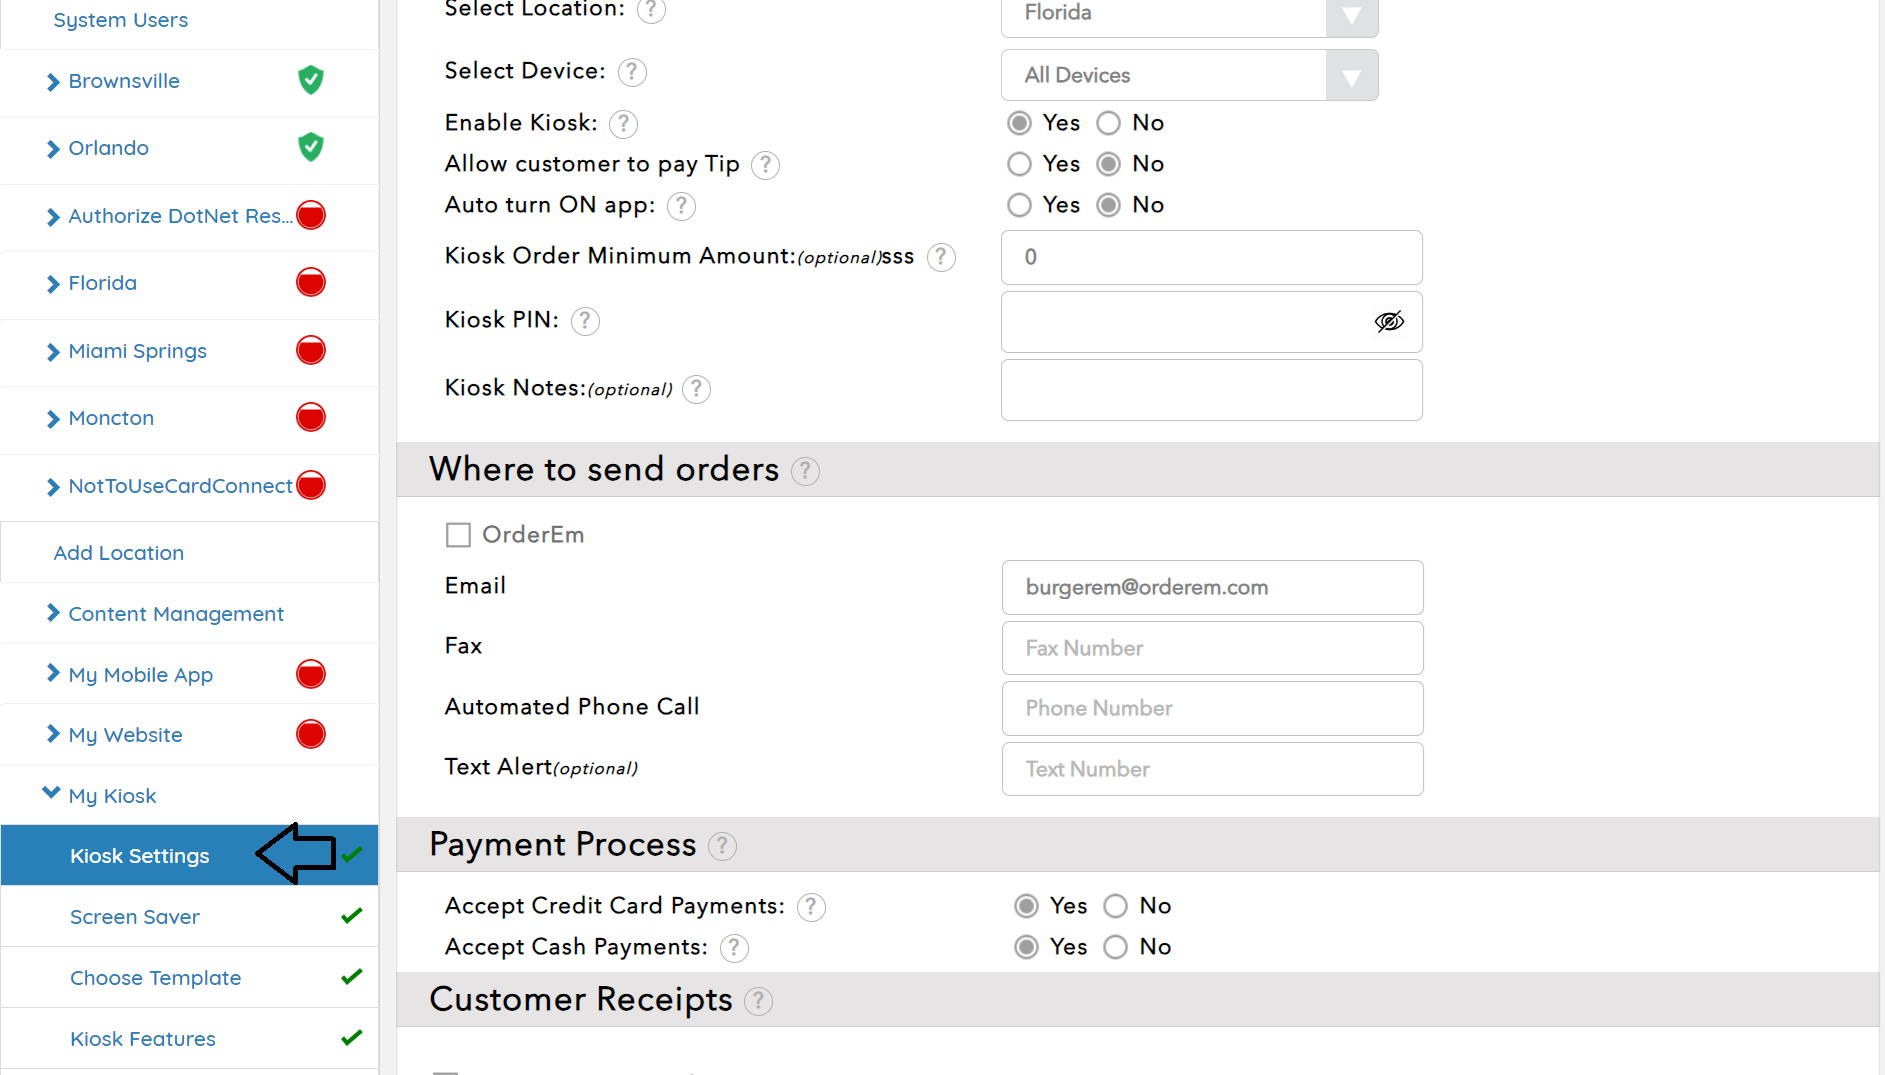This screenshot has height=1075, width=1885.
Task: Open the System Users link
Action: coord(120,20)
